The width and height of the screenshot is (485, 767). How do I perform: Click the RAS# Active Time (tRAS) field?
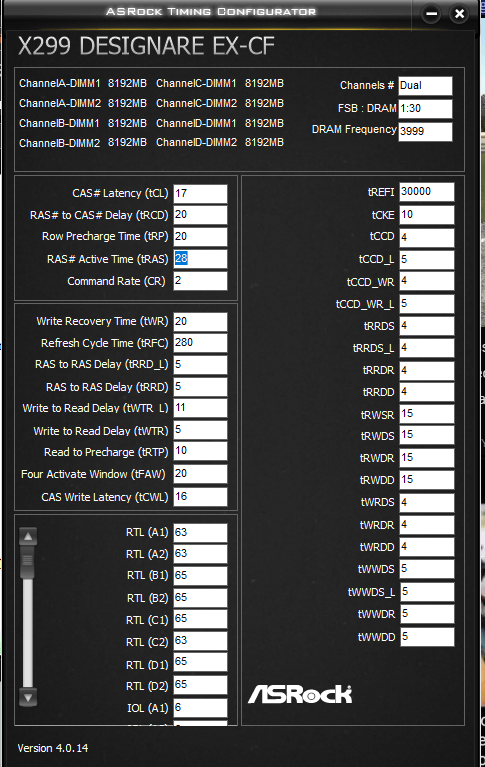200,259
